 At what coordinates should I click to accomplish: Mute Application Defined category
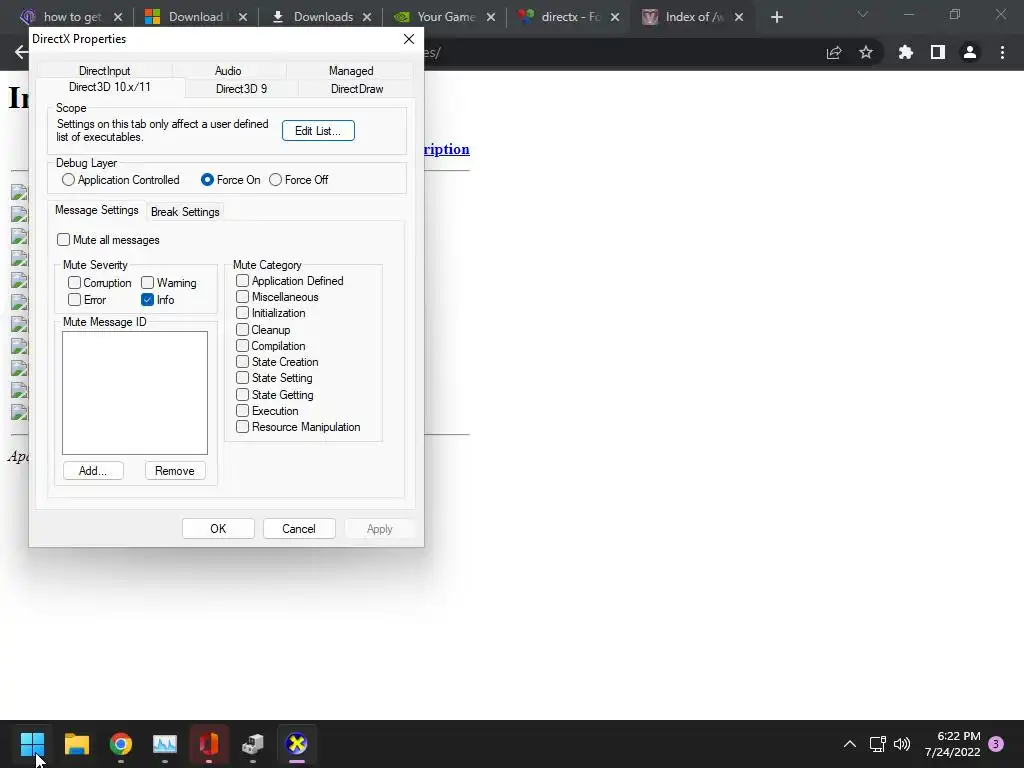pos(290,281)
